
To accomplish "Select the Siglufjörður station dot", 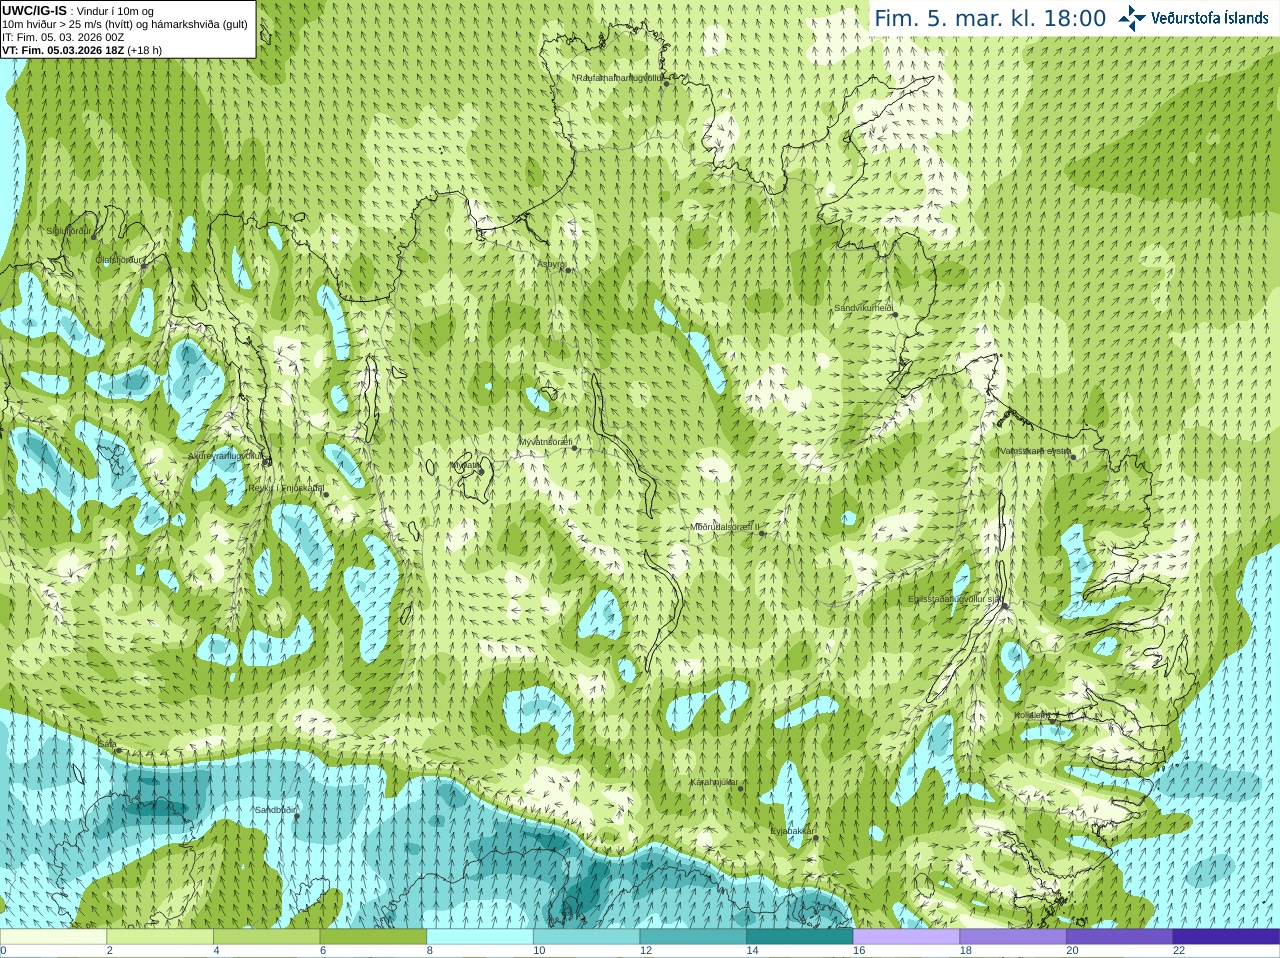I will click(x=94, y=237).
